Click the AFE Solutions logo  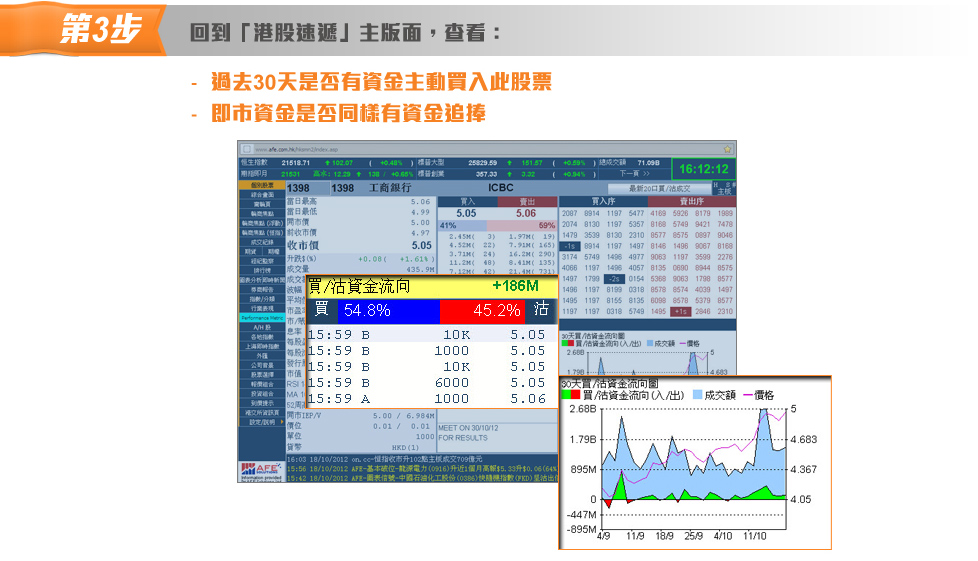pyautogui.click(x=259, y=468)
